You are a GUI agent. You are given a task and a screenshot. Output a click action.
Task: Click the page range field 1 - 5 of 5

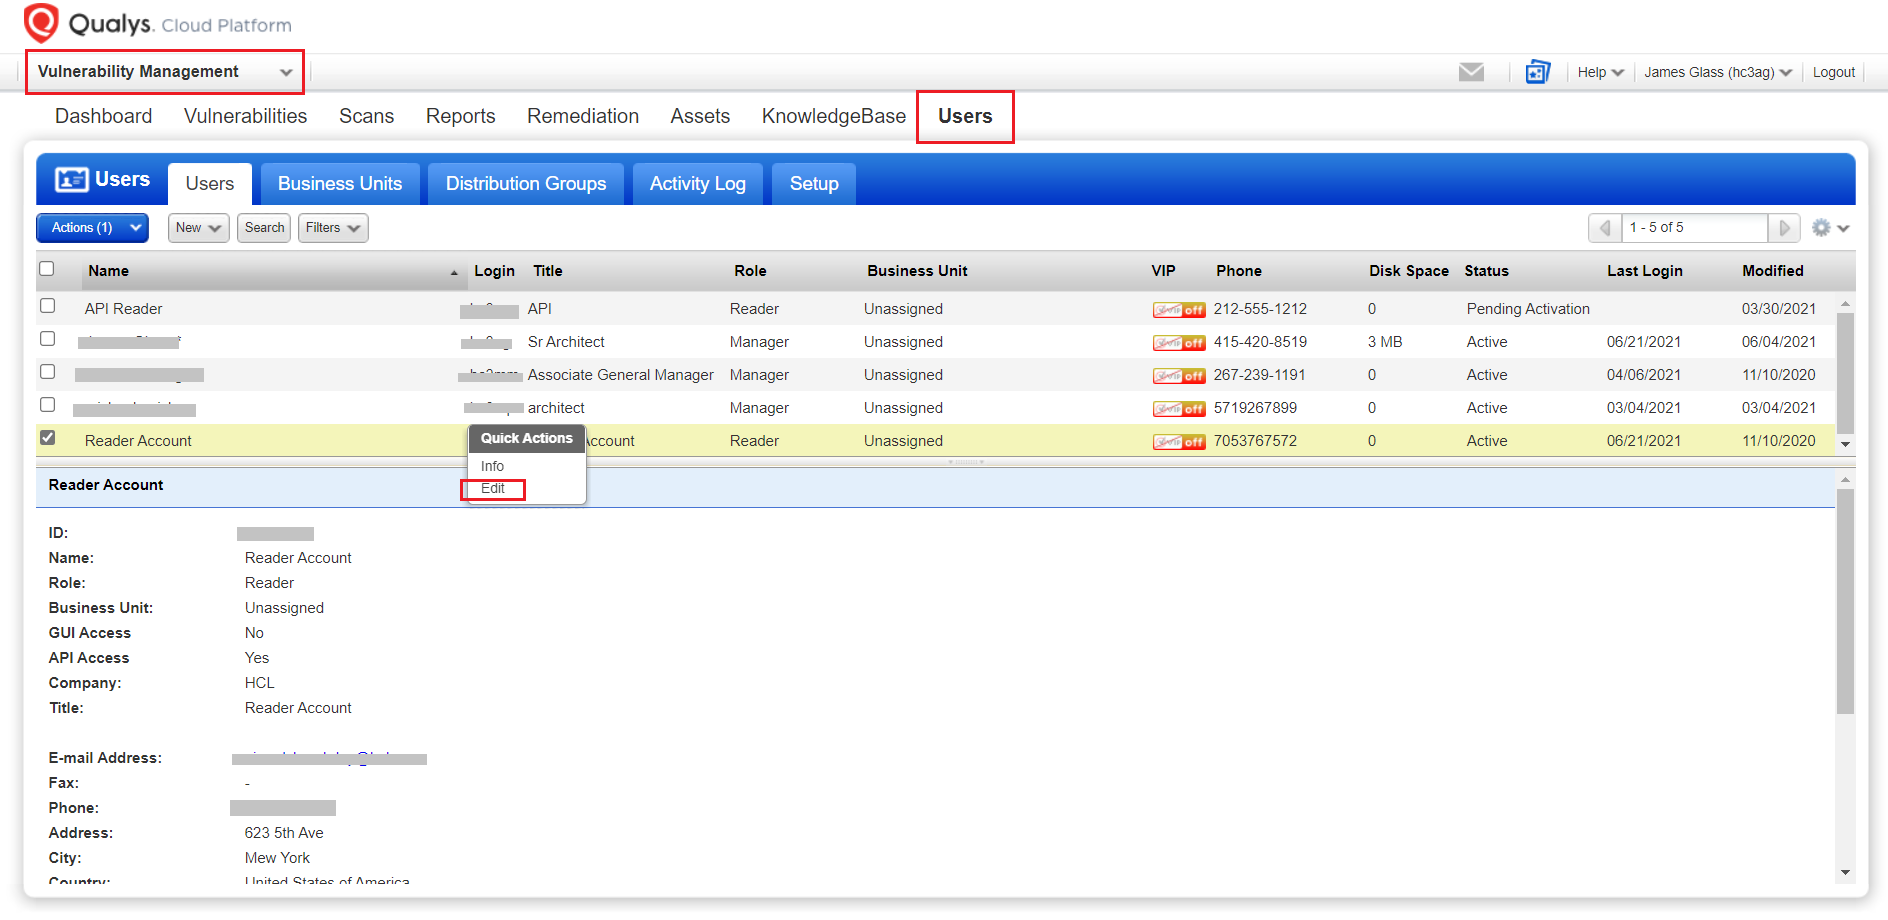coord(1695,228)
